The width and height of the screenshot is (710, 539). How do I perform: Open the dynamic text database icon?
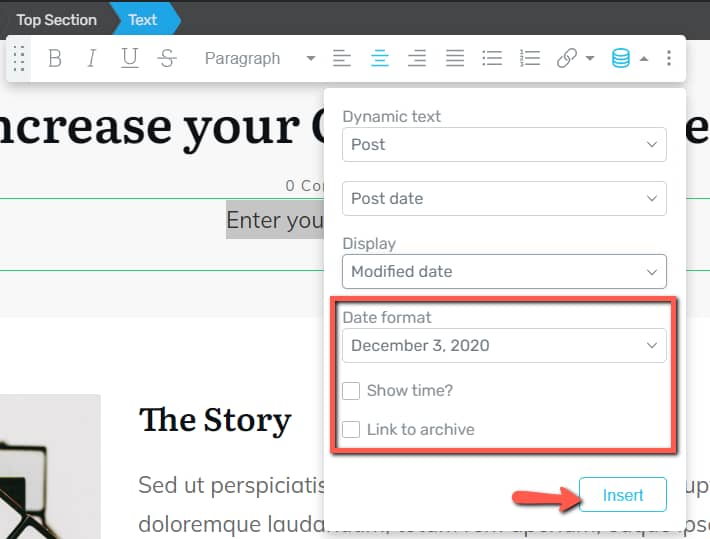pyautogui.click(x=621, y=59)
